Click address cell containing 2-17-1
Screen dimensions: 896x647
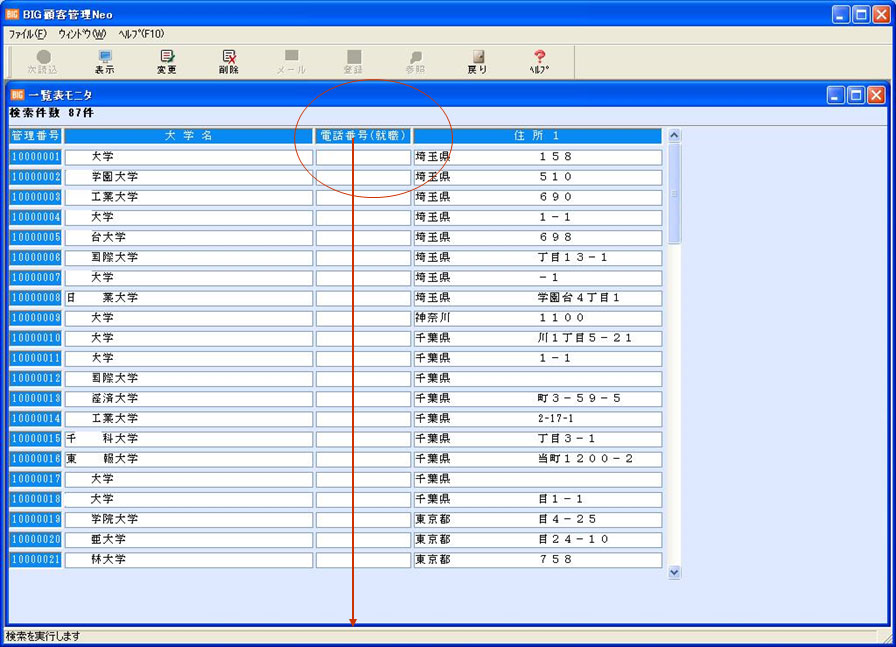point(538,419)
